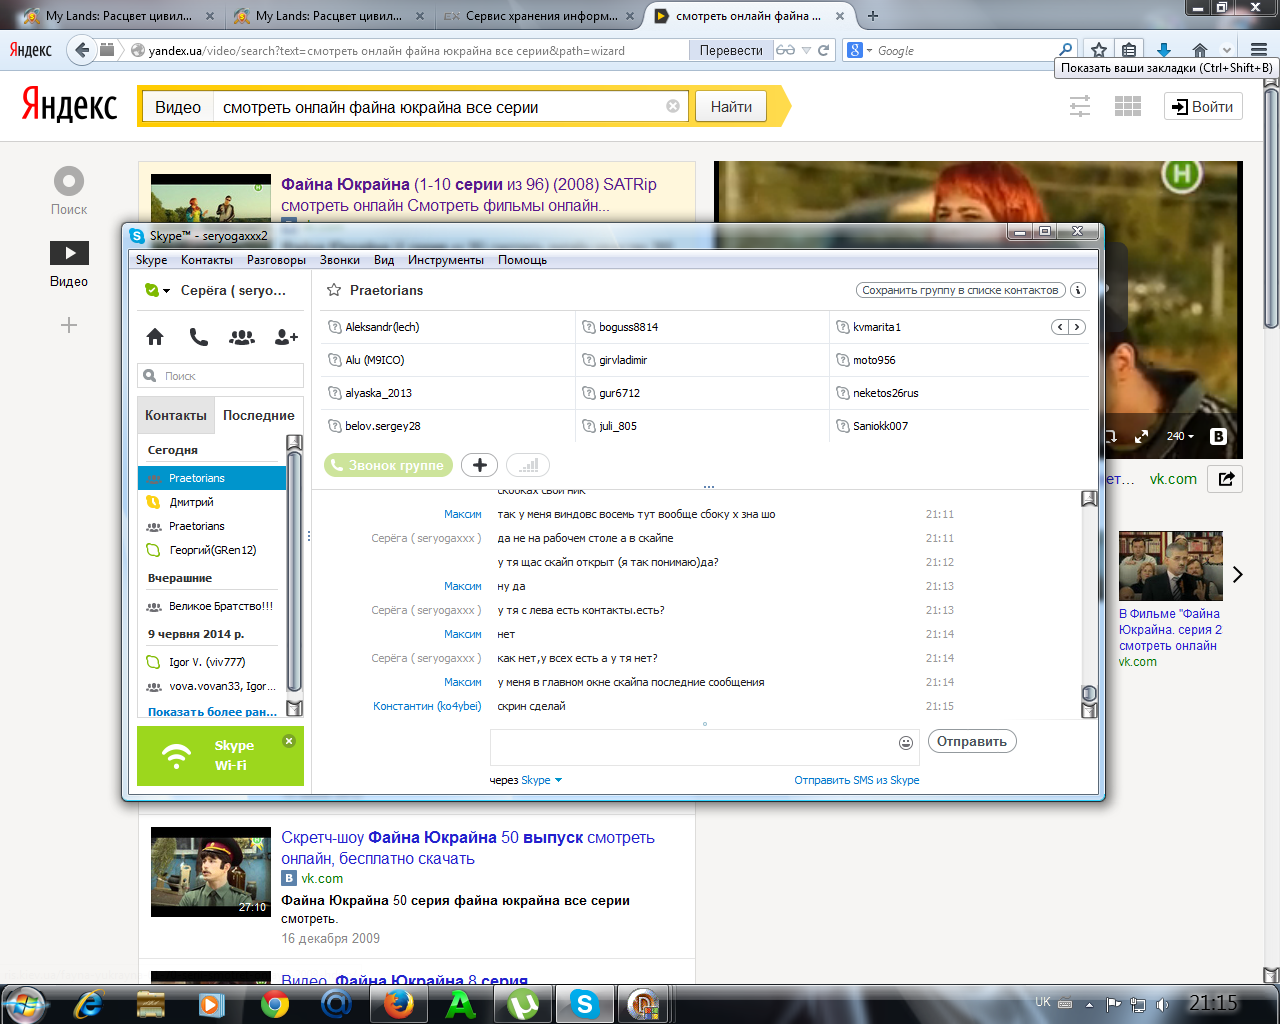This screenshot has width=1280, height=1024.
Task: Click 'Сохранить группу в списке контактов'
Action: tap(960, 290)
